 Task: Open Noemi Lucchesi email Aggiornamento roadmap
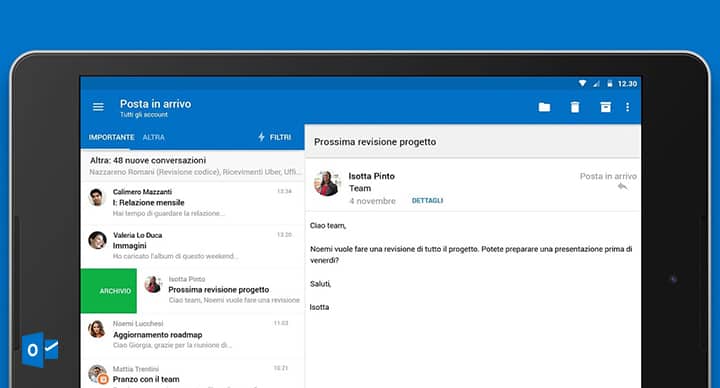point(192,335)
